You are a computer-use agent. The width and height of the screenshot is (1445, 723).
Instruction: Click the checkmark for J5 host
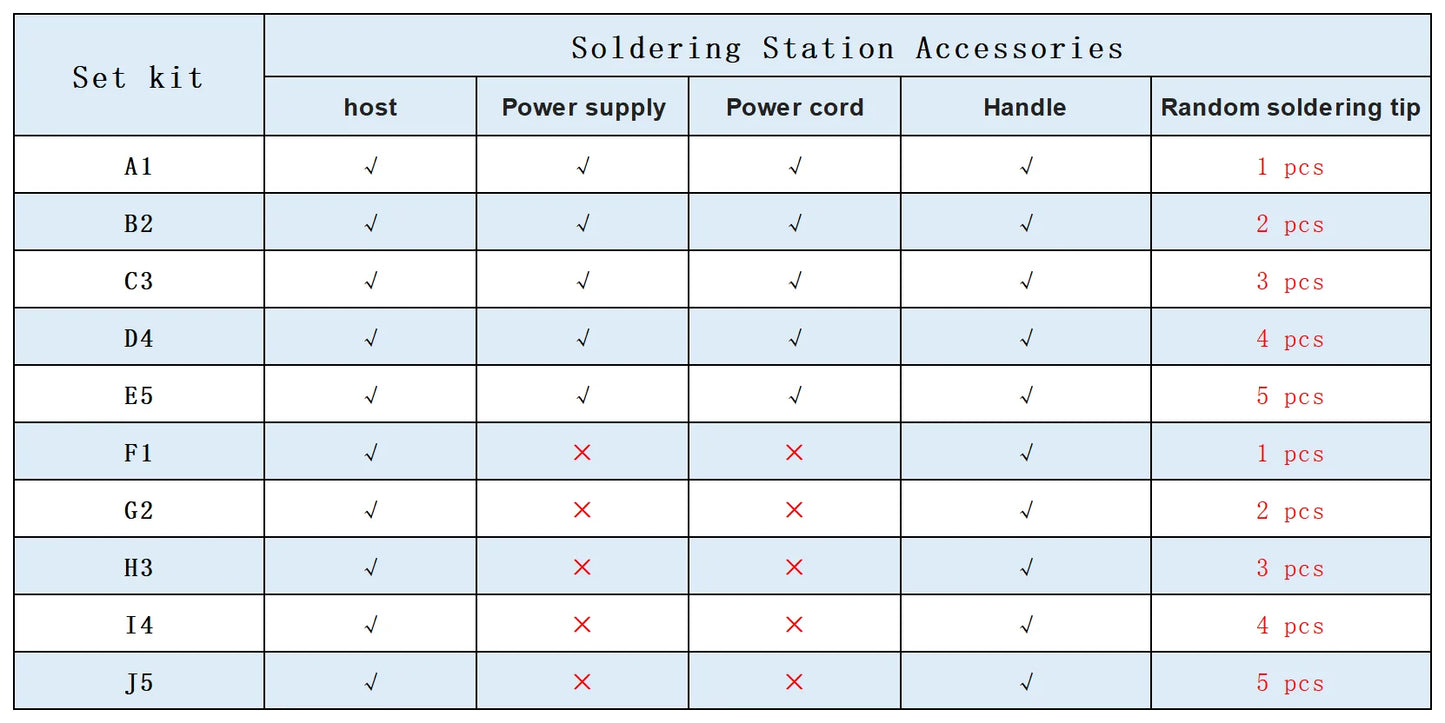tap(371, 682)
